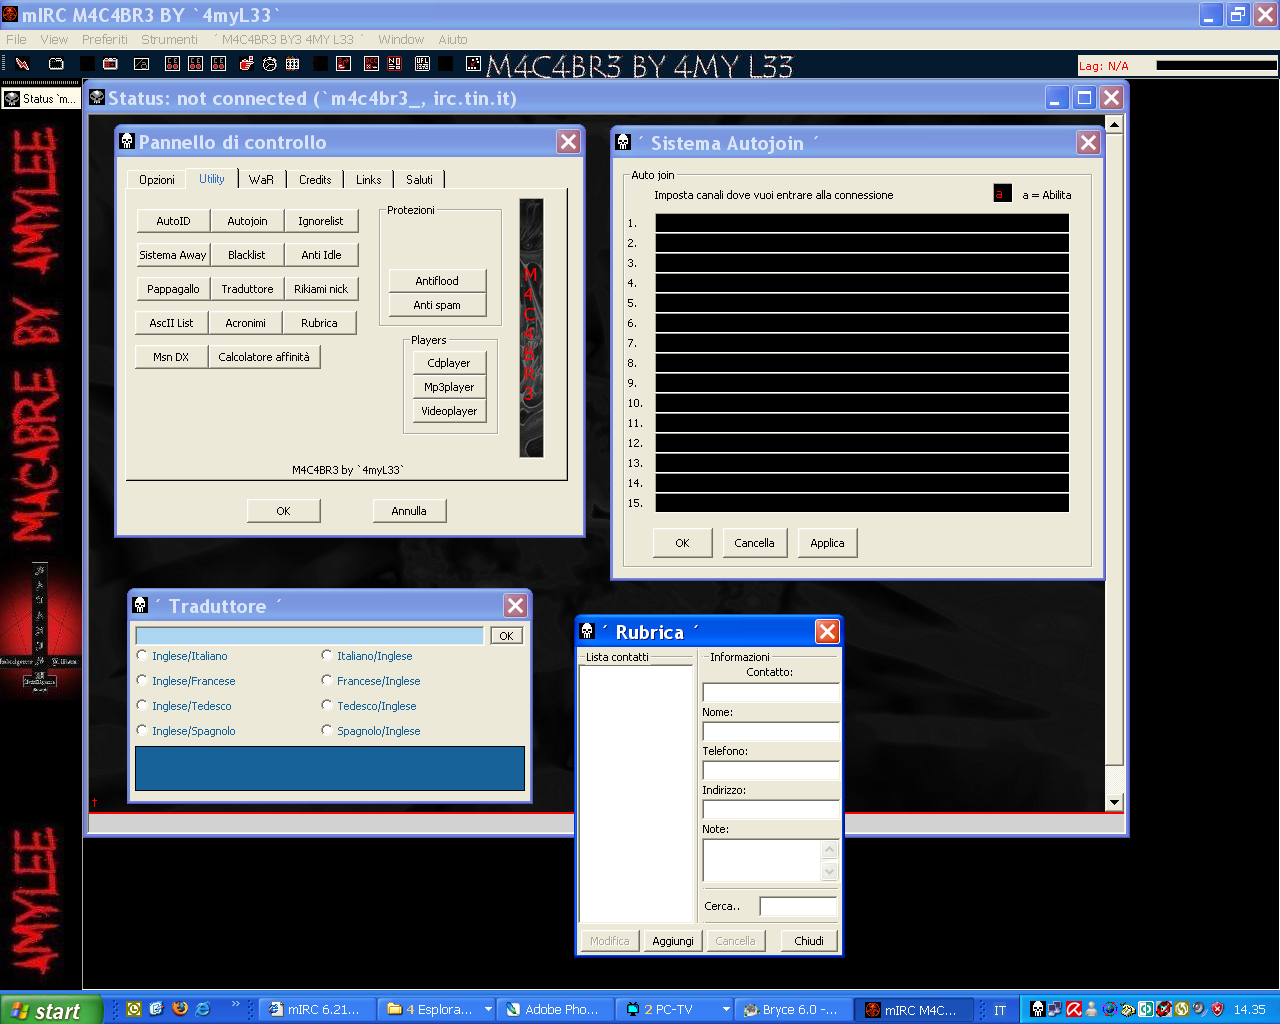Click the skull icon in the system tray
The image size is (1280, 1024).
pos(1037,1009)
